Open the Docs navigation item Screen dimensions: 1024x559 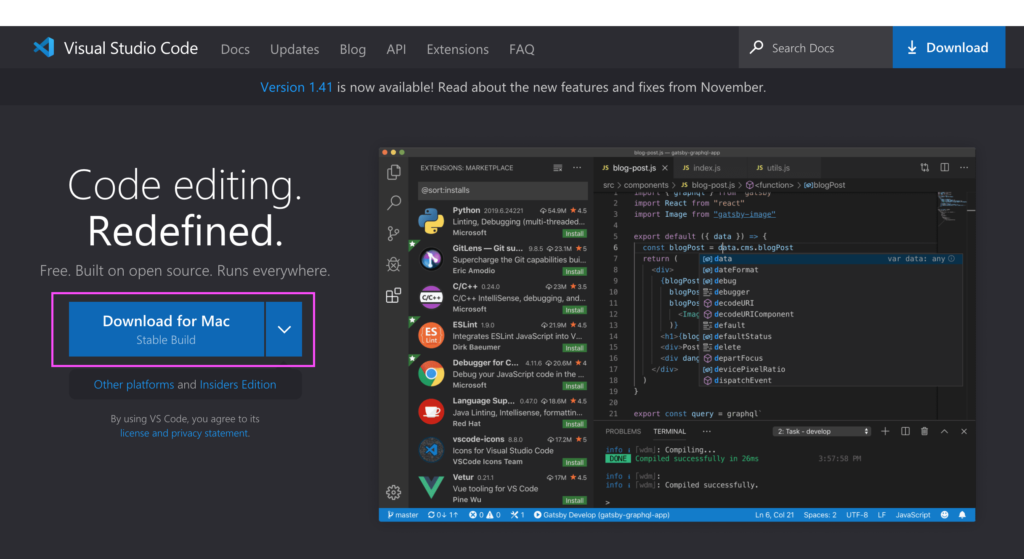click(235, 49)
